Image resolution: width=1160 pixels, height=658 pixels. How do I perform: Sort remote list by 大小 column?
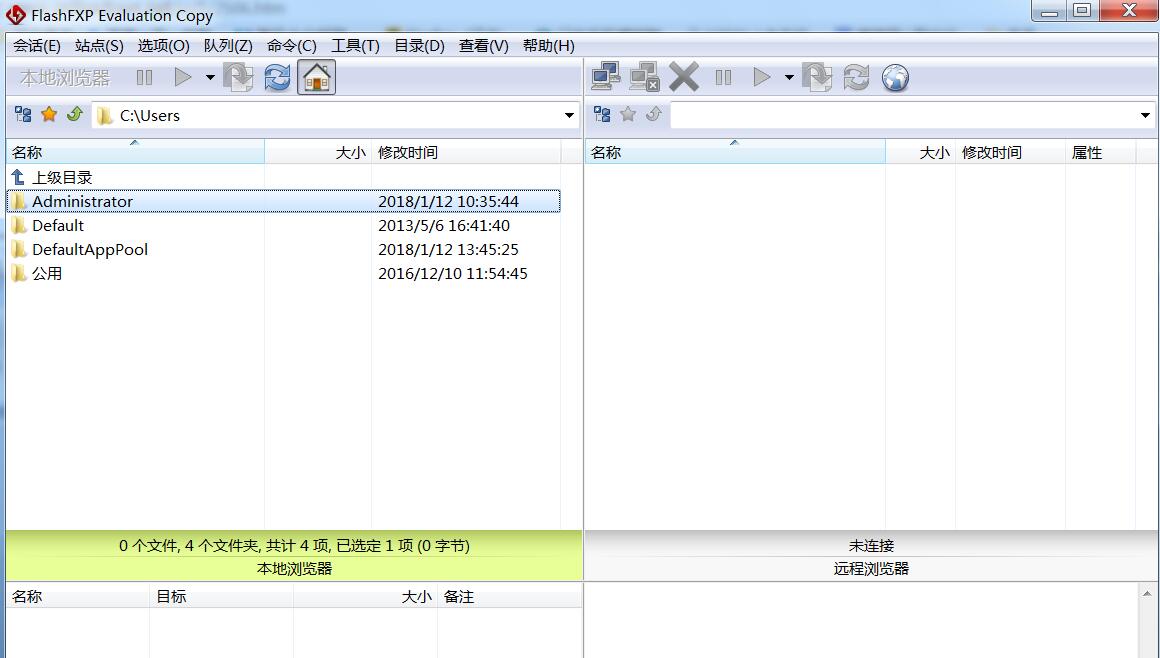click(920, 152)
